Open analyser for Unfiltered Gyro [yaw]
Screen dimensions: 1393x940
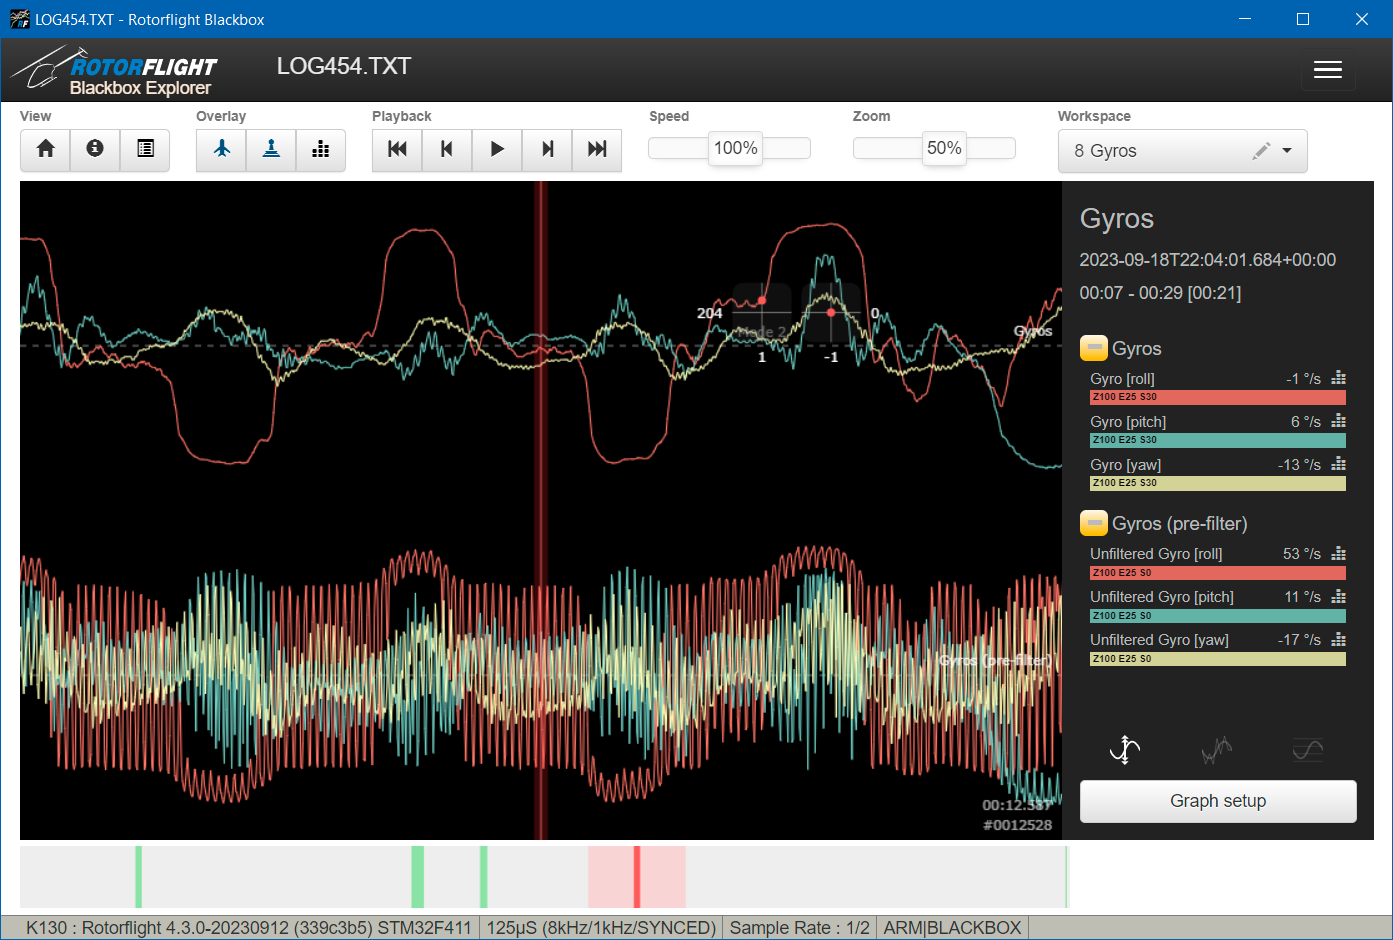pyautogui.click(x=1339, y=639)
